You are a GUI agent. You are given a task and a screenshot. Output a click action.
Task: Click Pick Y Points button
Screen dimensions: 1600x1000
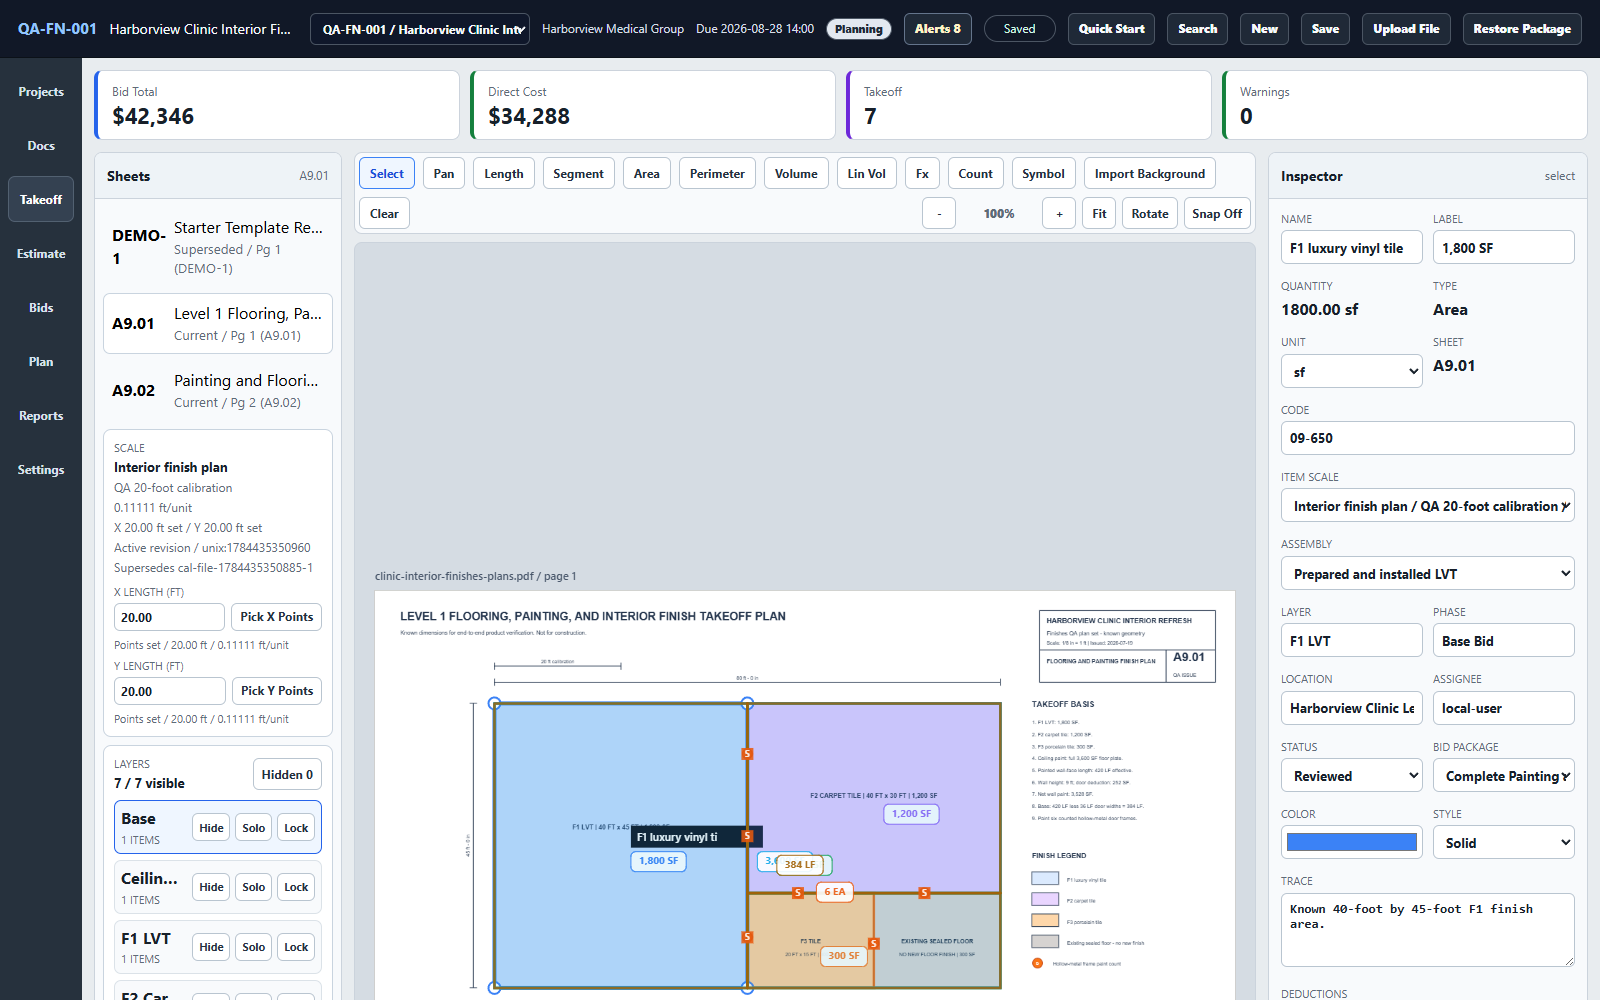(x=277, y=691)
